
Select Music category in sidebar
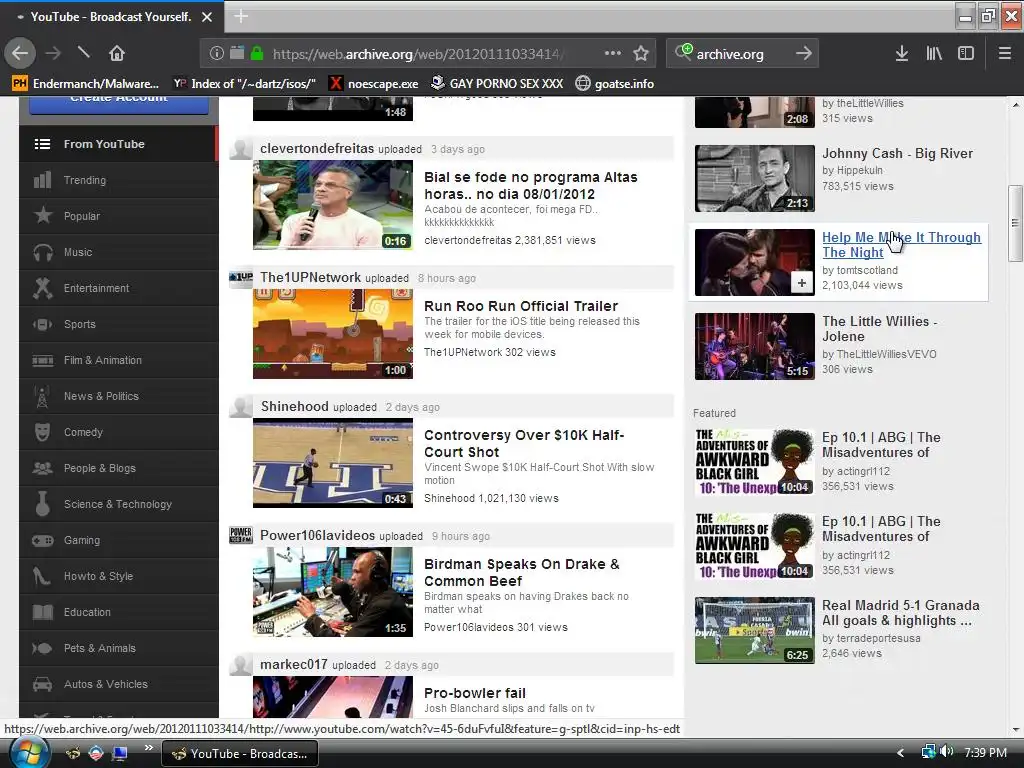[118, 252]
